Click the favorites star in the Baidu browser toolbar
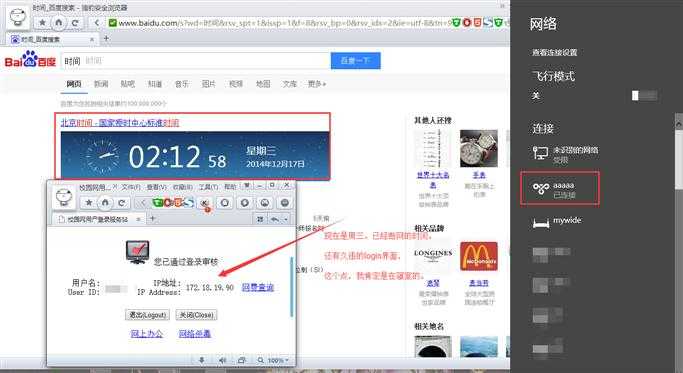The height and width of the screenshot is (373, 683). click(42, 22)
